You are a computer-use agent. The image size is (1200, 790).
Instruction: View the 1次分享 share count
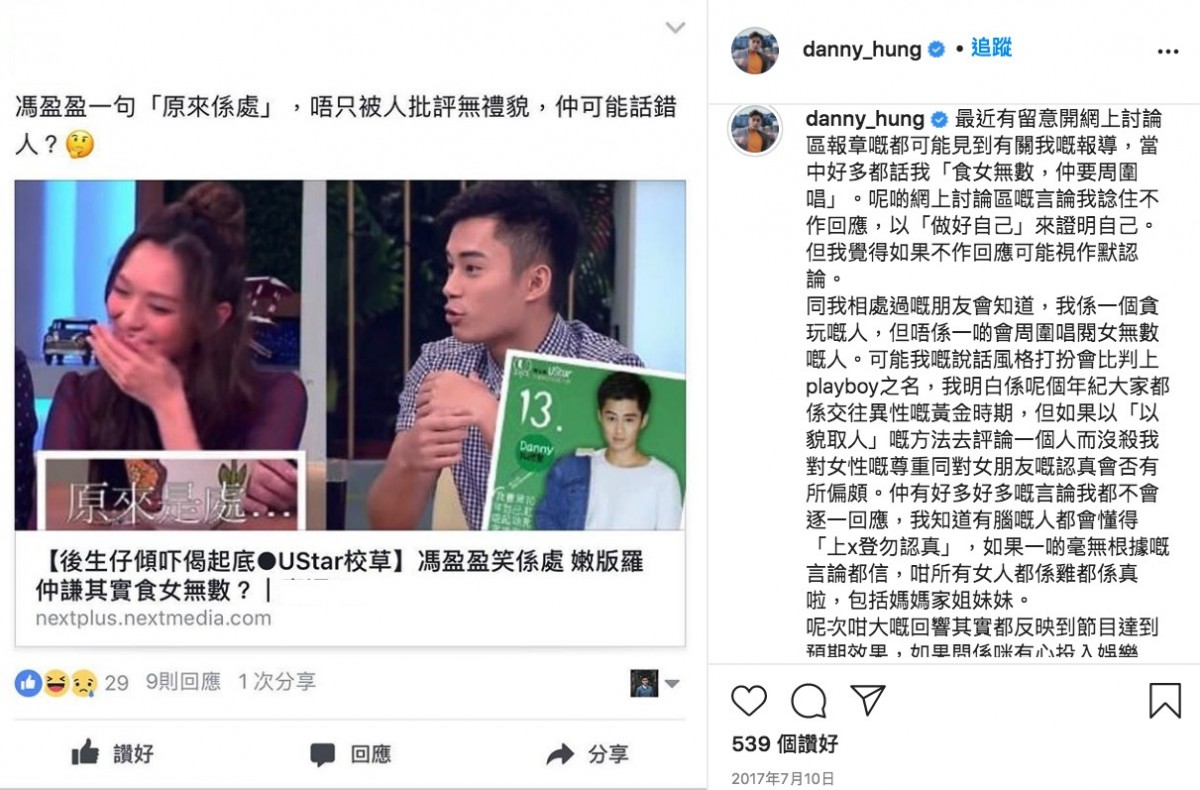pos(277,682)
